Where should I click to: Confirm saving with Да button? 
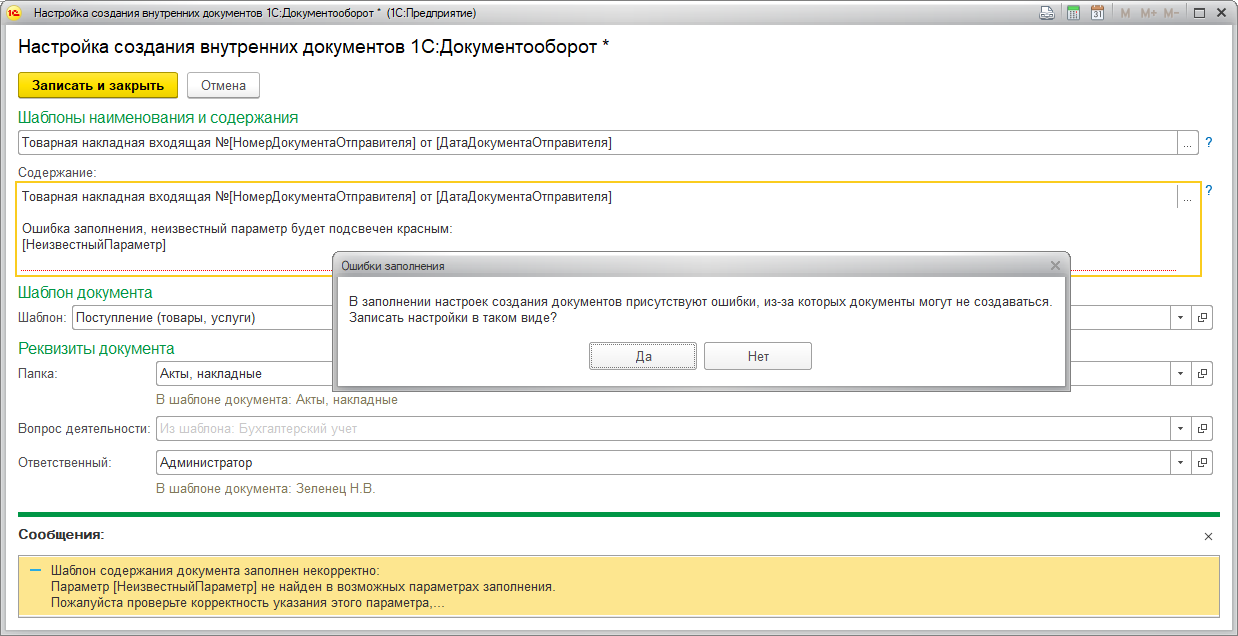tap(643, 356)
